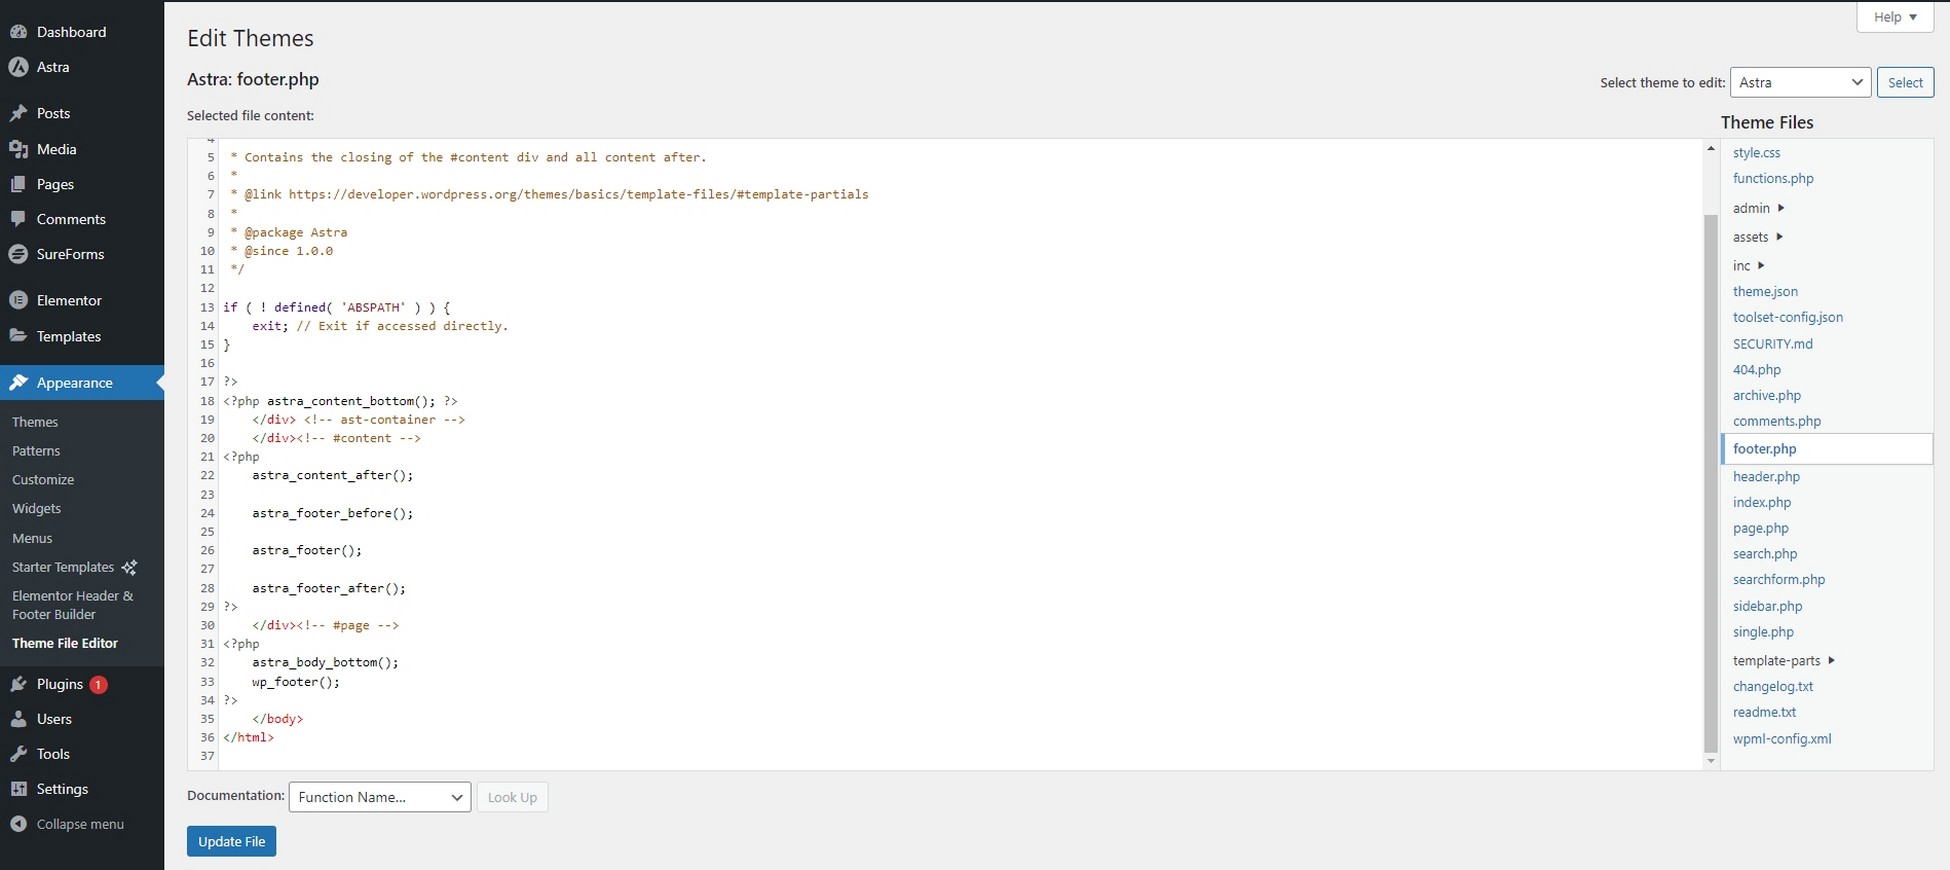Viewport: 1950px width, 870px height.
Task: Open Elementor Header & Footer Builder item
Action: coord(73,605)
